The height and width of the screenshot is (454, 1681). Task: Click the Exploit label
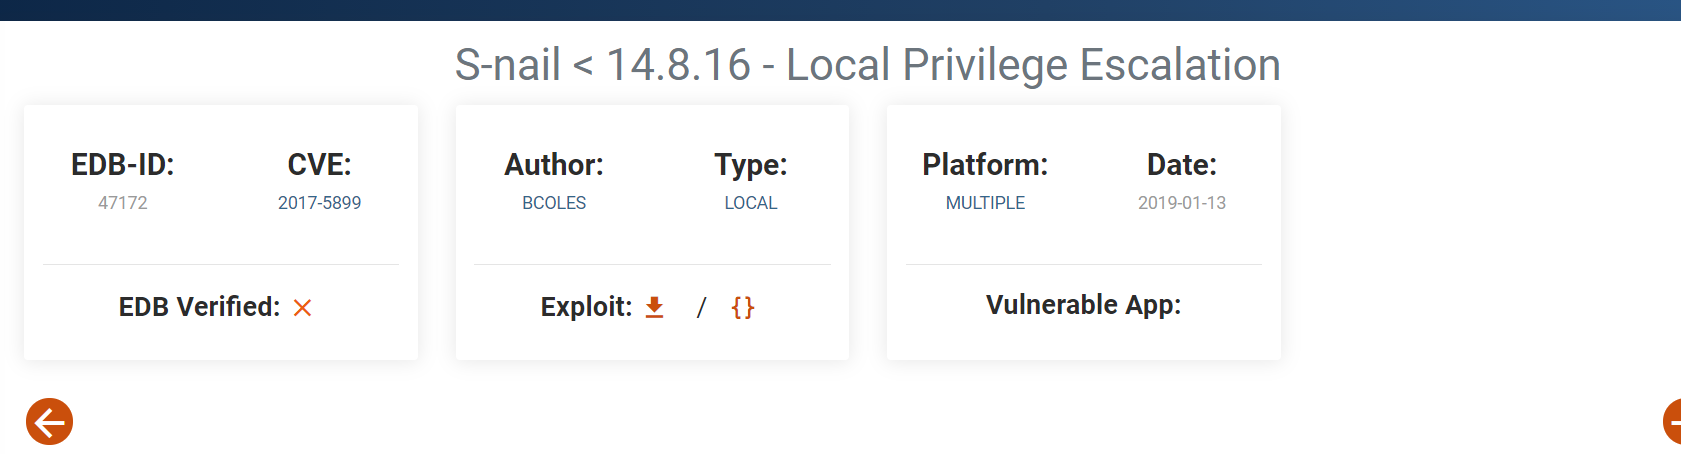tap(586, 307)
